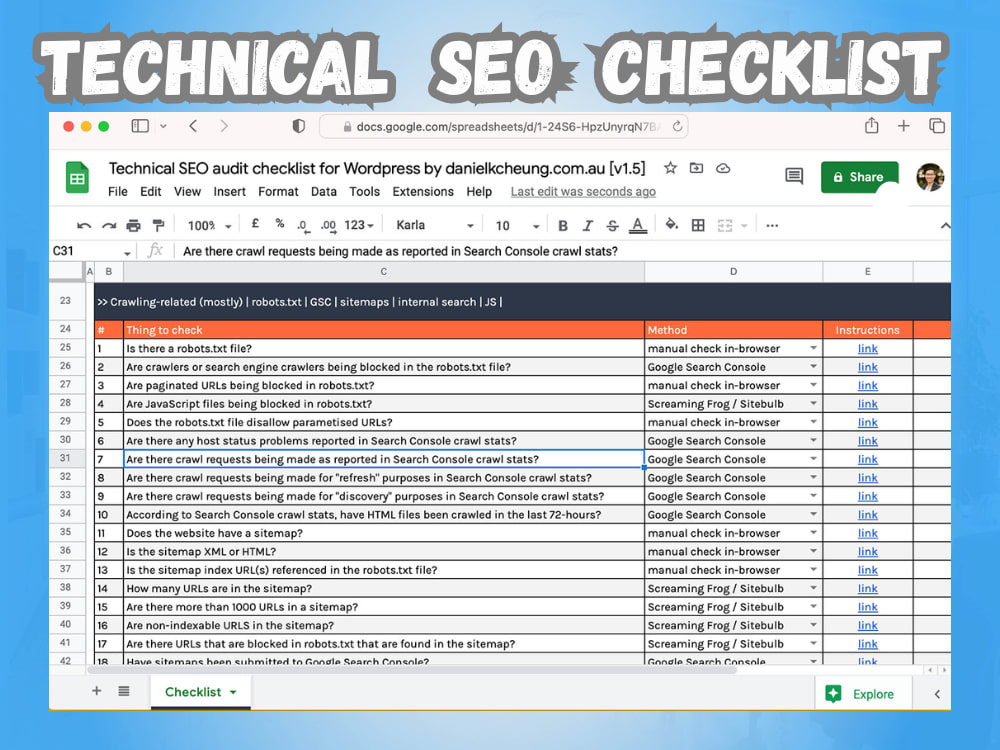Open the Checklist tab dropdown arrow
This screenshot has height=750, width=1000.
[x=233, y=693]
